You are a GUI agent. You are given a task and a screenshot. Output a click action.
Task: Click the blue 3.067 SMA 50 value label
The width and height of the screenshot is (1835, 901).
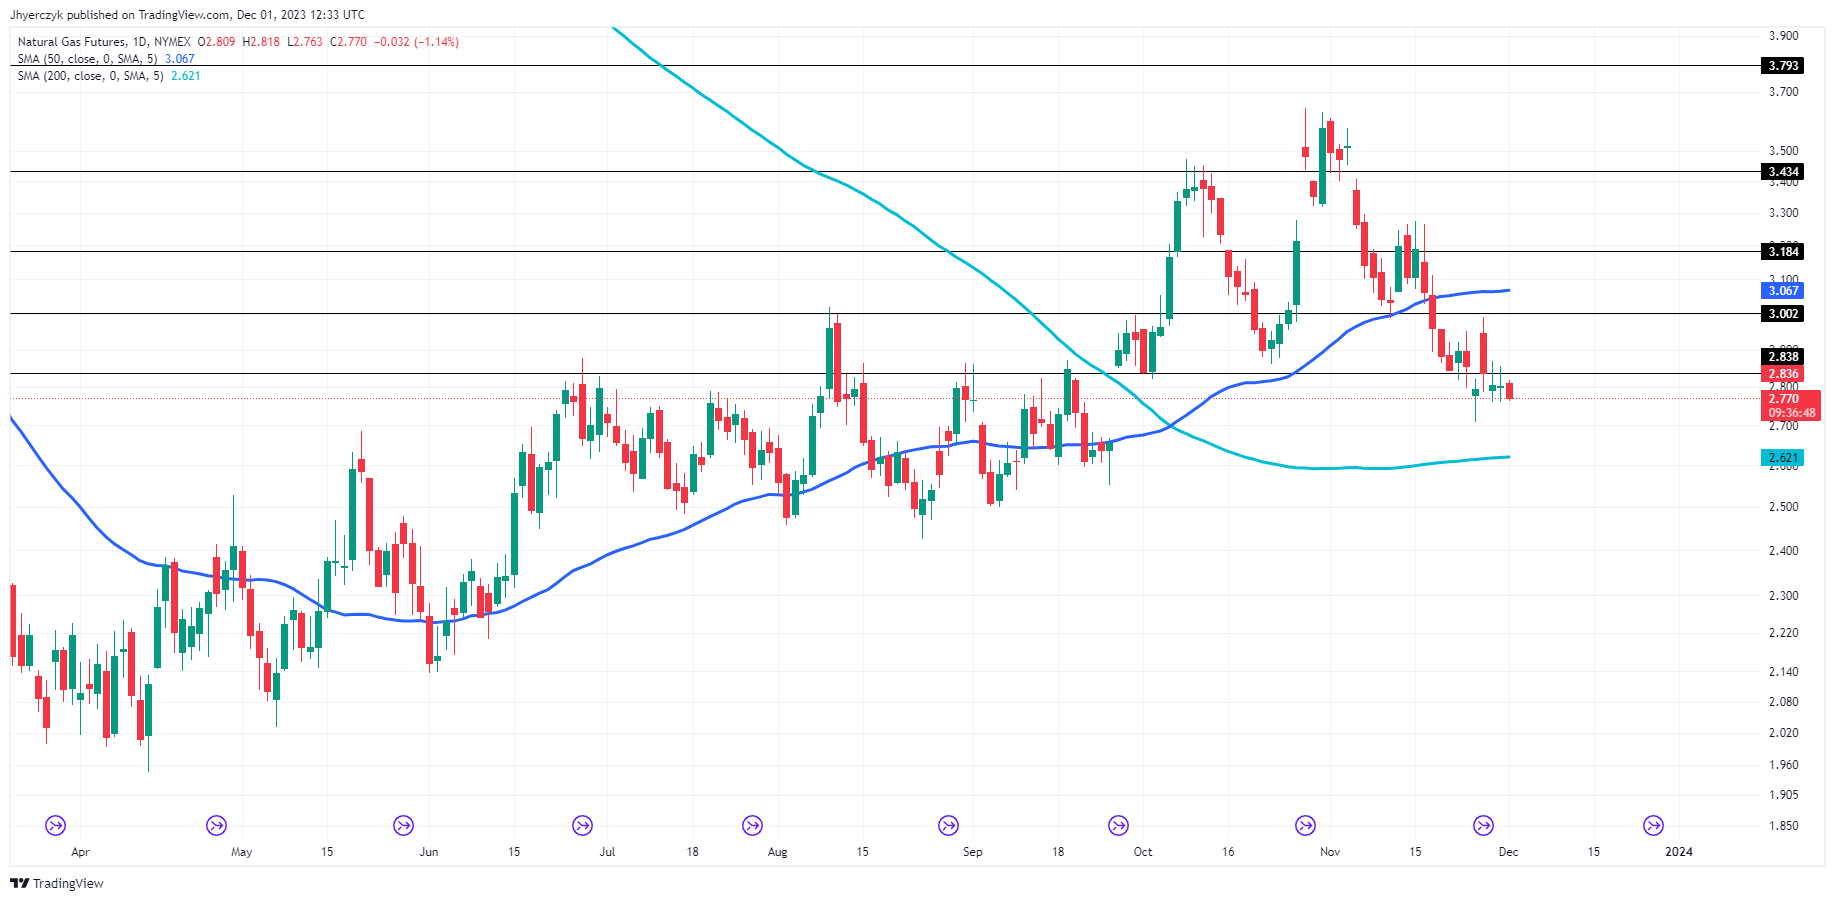pyautogui.click(x=1783, y=291)
